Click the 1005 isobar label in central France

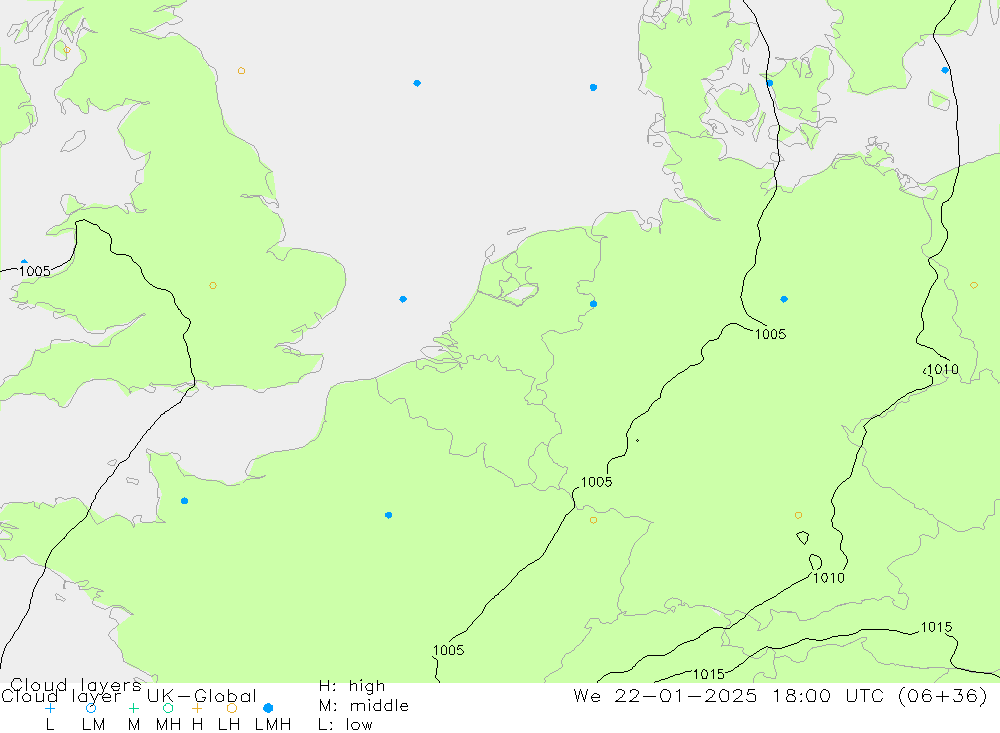(x=448, y=650)
